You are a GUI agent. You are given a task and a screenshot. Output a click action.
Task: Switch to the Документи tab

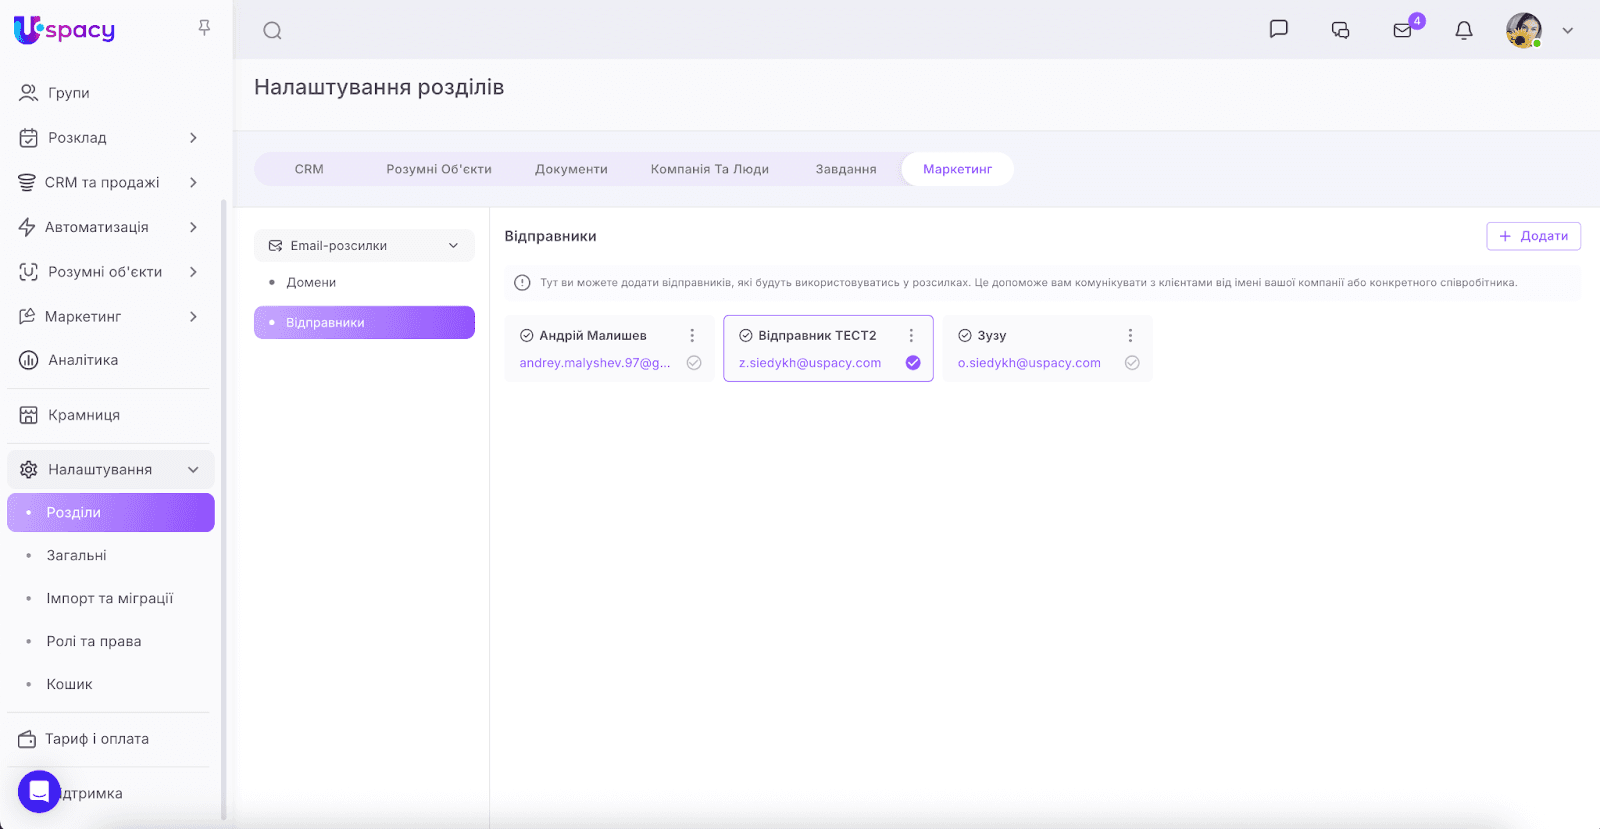coord(571,169)
